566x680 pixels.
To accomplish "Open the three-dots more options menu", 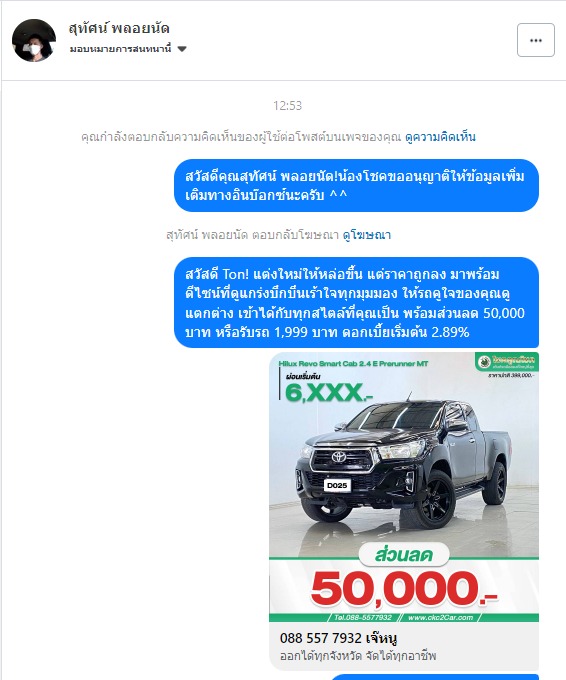I will (536, 40).
